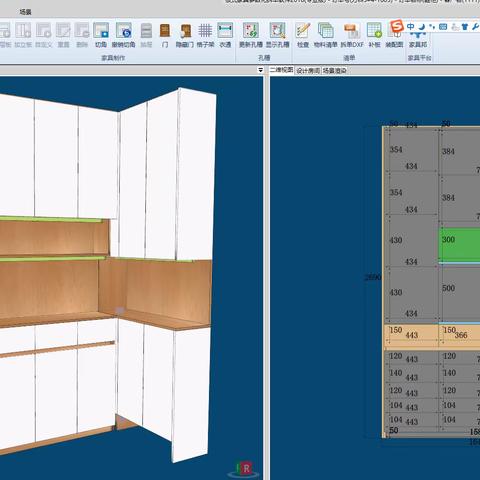
Task: Add a door with the 门 tool
Action: point(165,35)
